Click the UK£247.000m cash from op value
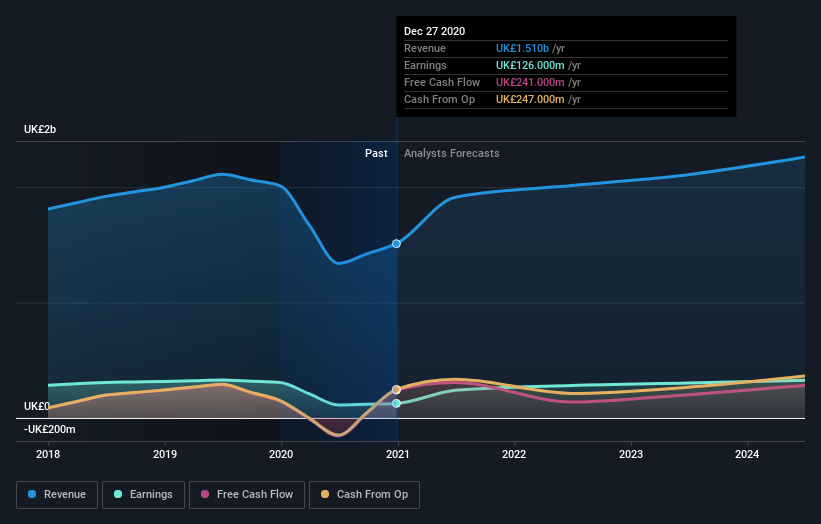This screenshot has height=524, width=821. [530, 99]
